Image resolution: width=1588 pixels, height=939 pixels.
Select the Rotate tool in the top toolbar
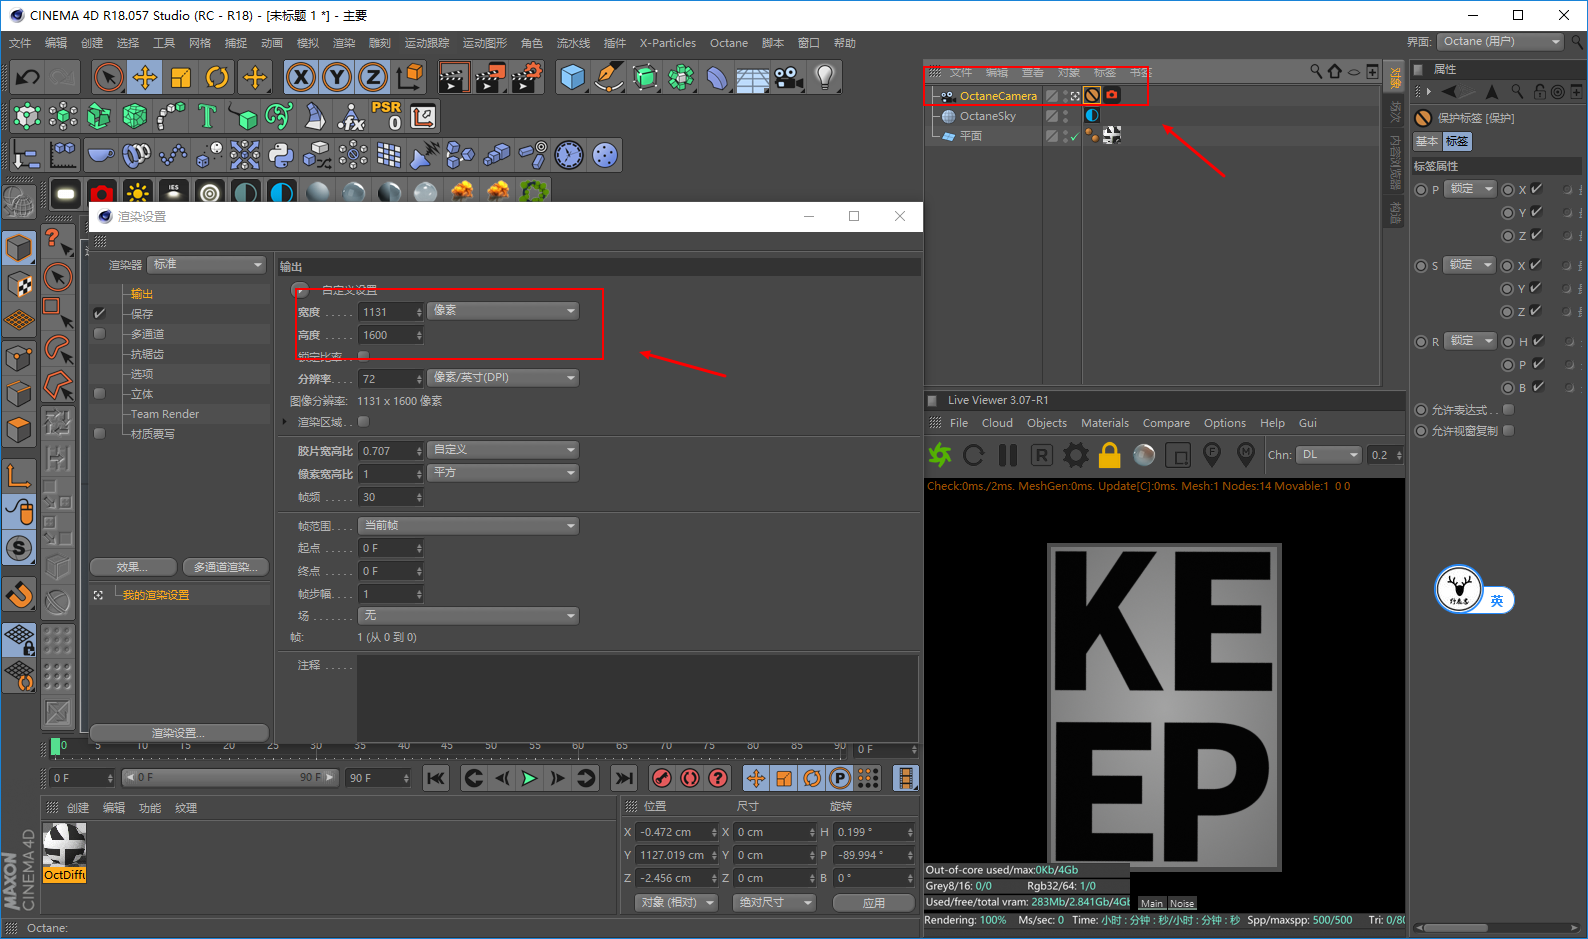[x=217, y=77]
